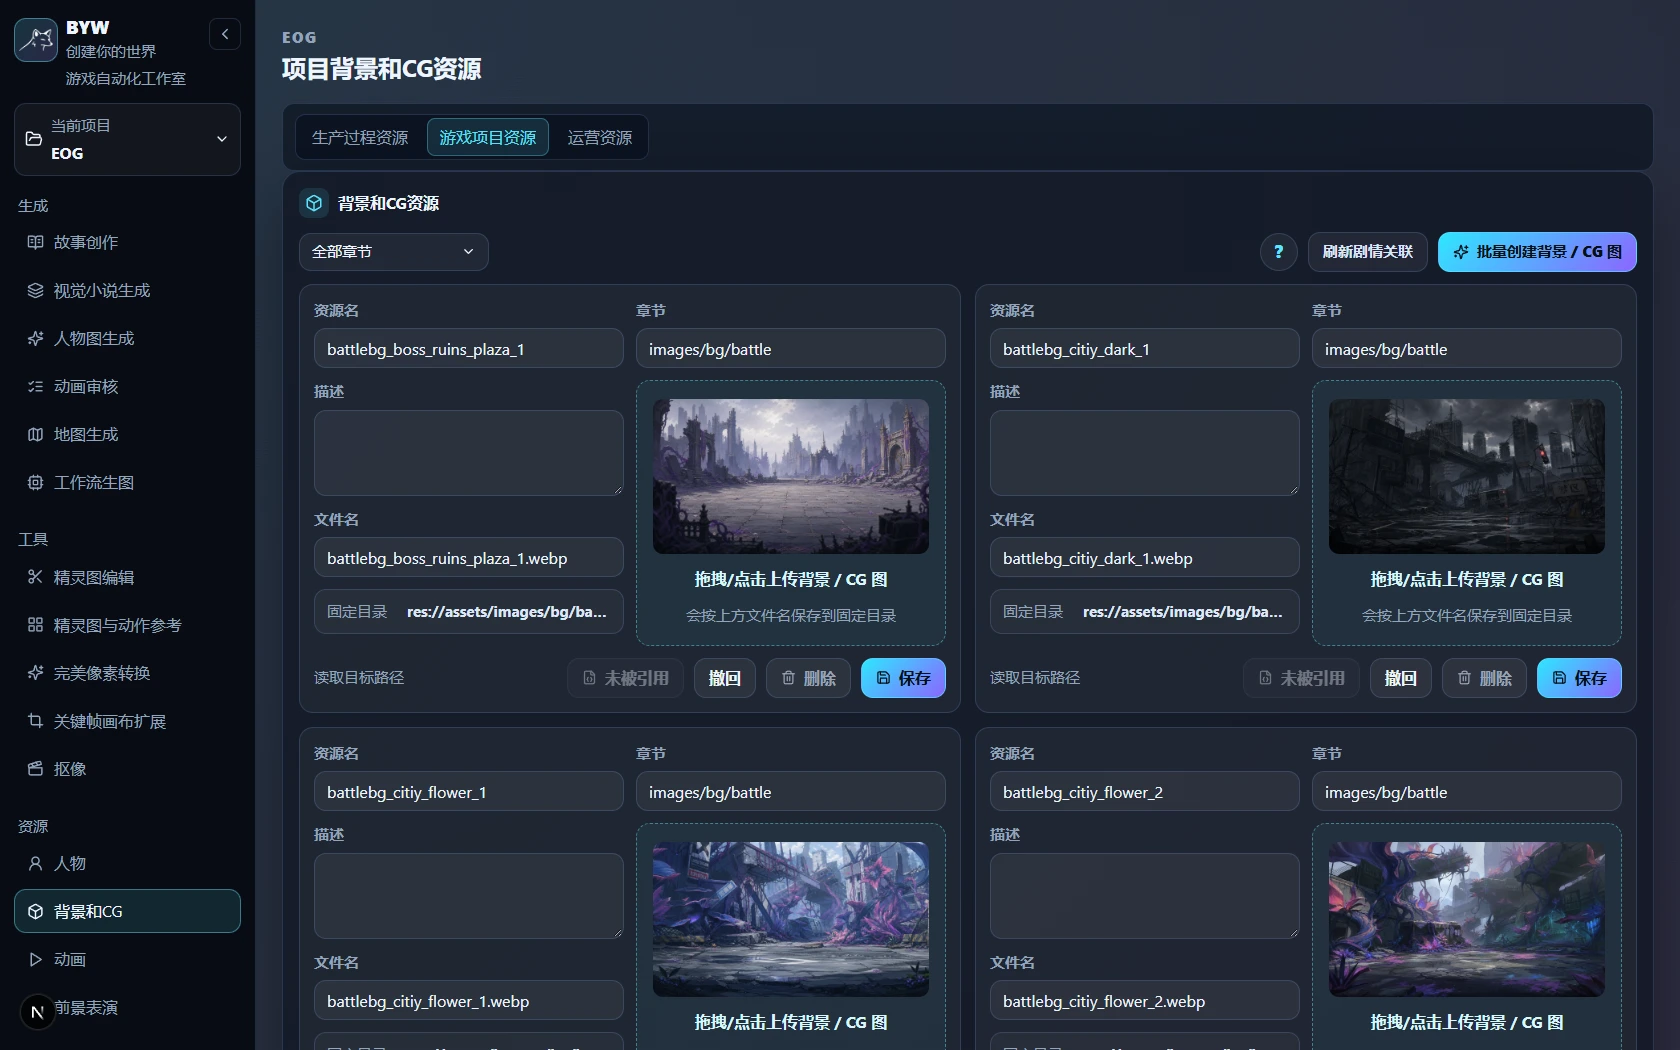Click the battlebg_citiy_flower_1 image thumbnail

pos(791,920)
